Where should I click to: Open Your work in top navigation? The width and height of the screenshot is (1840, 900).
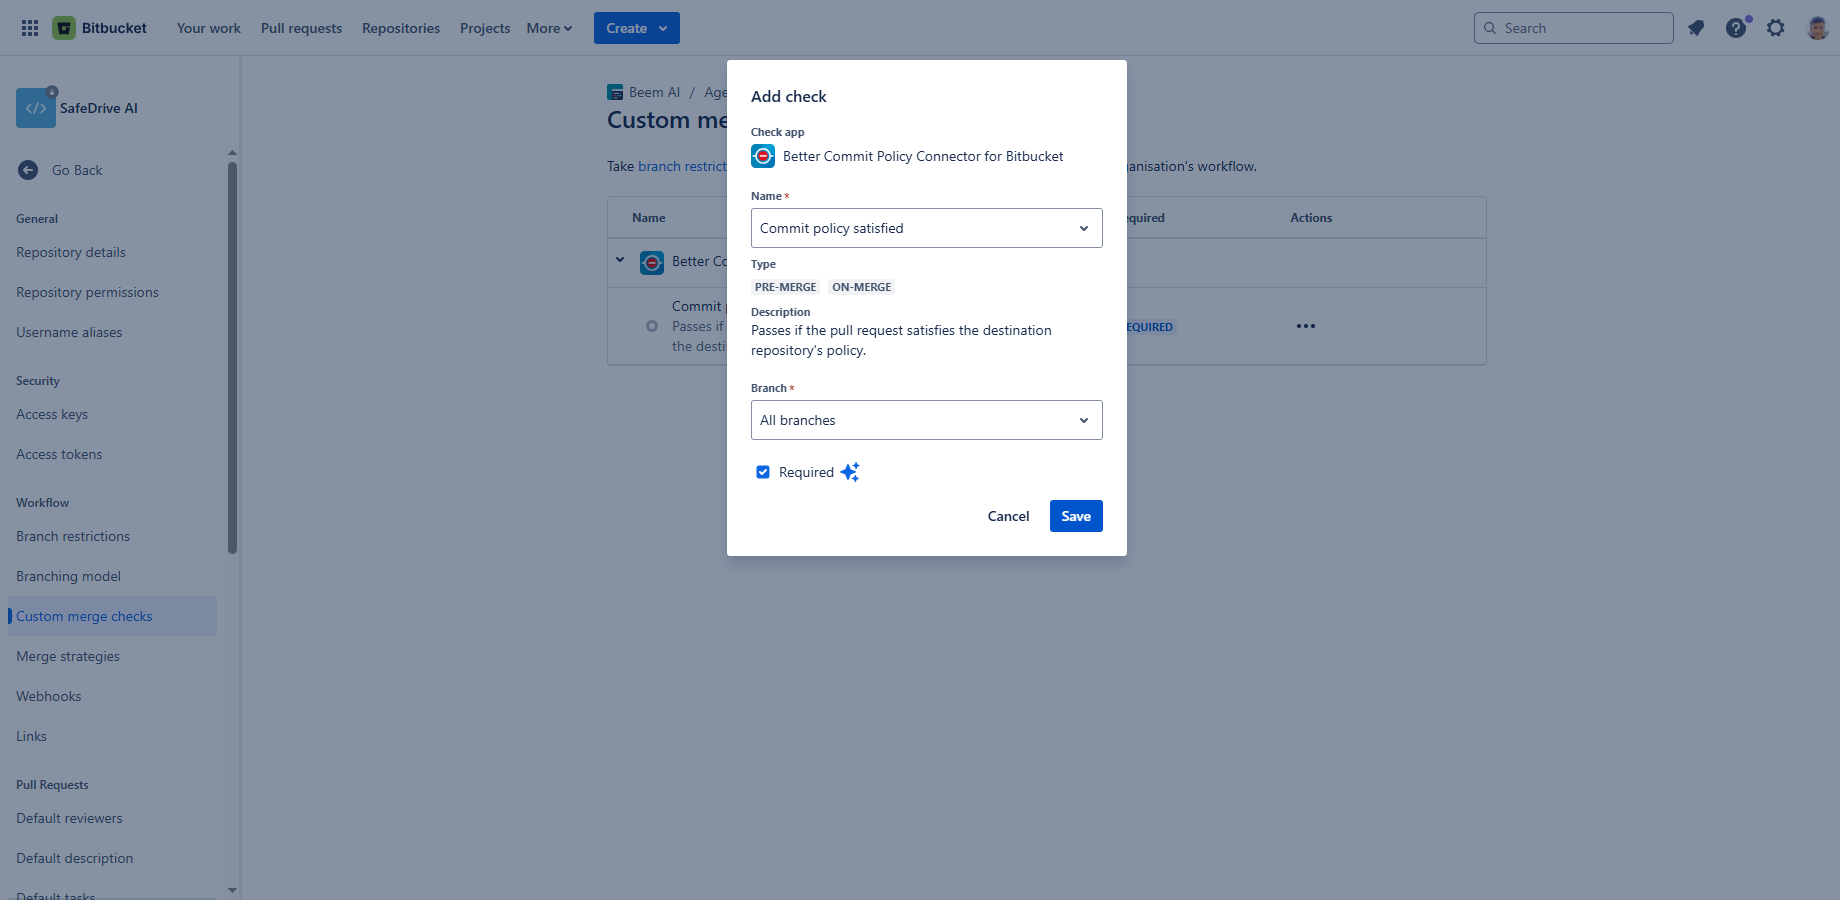[x=209, y=28]
